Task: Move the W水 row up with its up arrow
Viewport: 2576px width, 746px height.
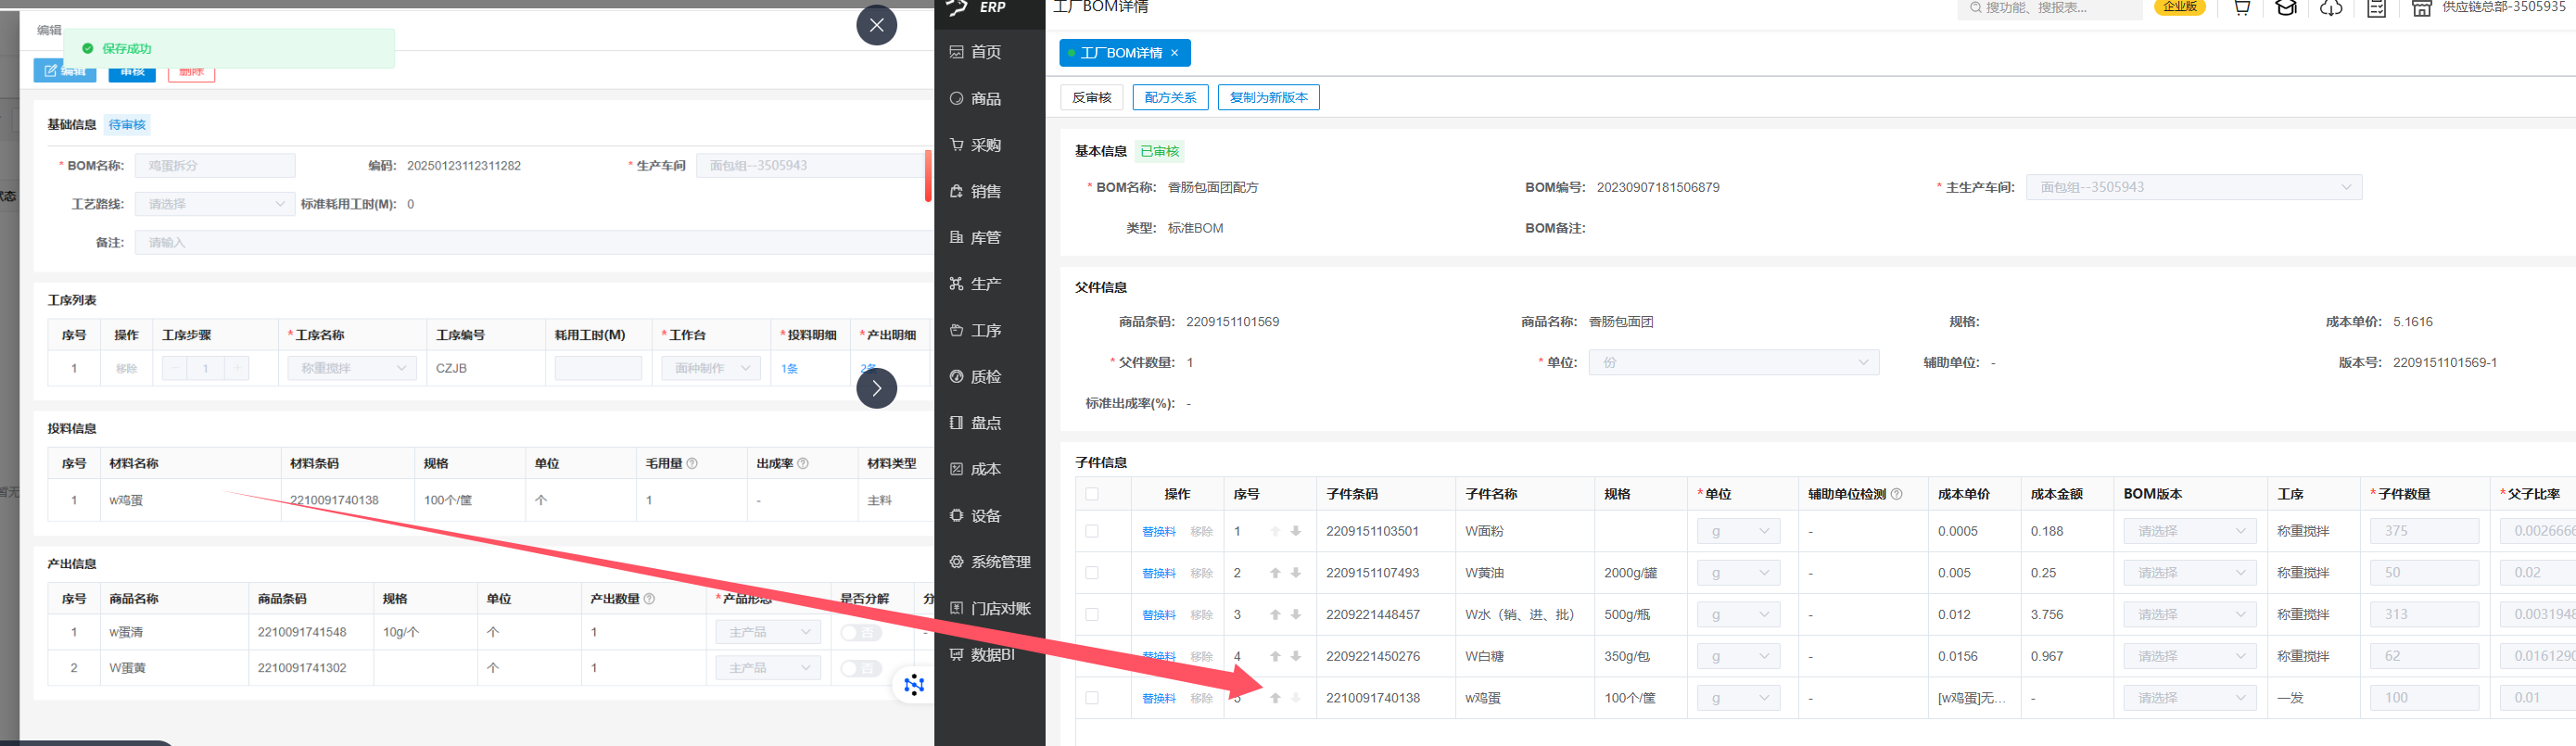Action: [1275, 615]
